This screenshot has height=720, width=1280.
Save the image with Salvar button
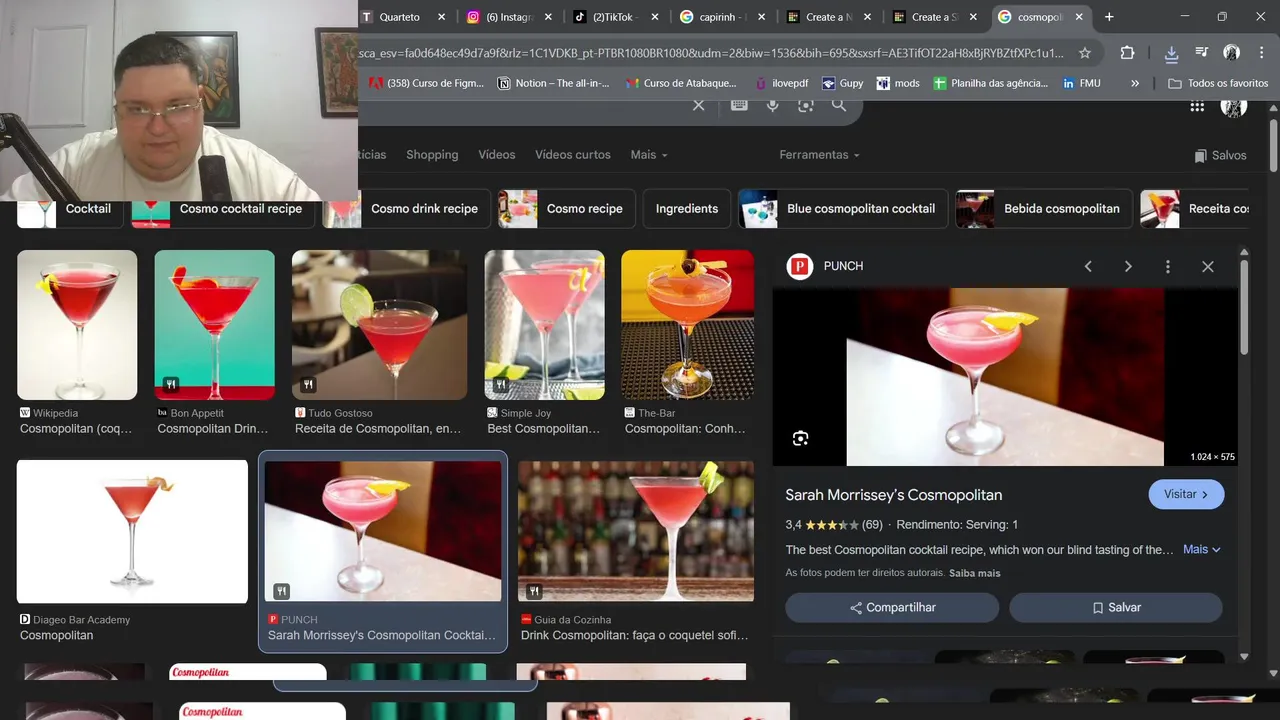(x=1115, y=607)
